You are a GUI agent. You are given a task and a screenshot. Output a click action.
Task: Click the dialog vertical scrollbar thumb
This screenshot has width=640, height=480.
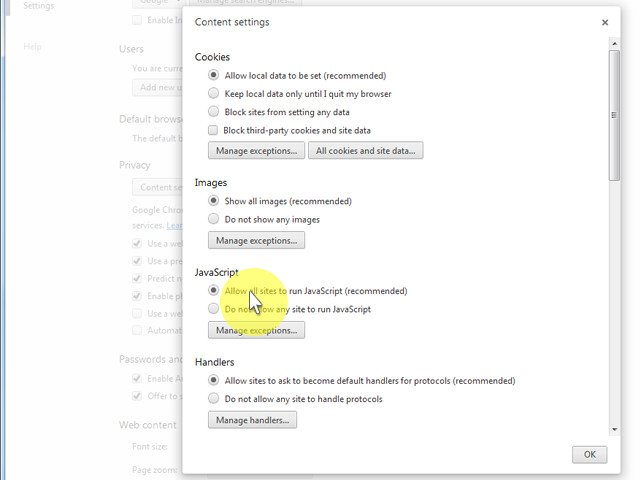pyautogui.click(x=614, y=115)
